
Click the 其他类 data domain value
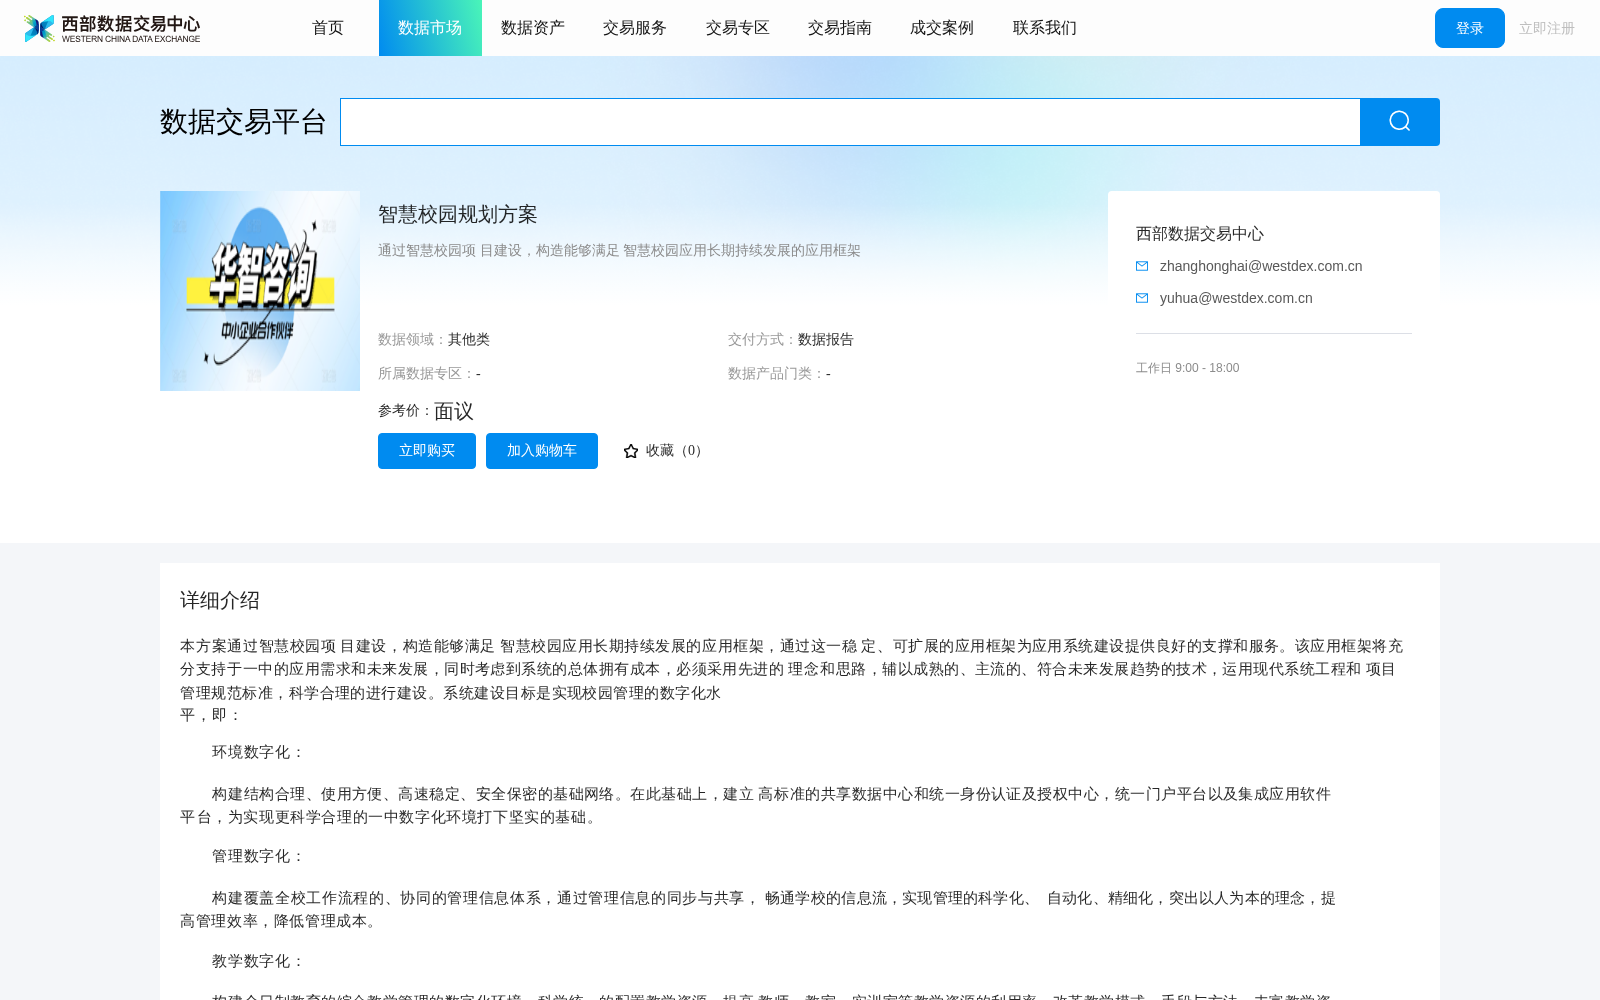(x=469, y=340)
